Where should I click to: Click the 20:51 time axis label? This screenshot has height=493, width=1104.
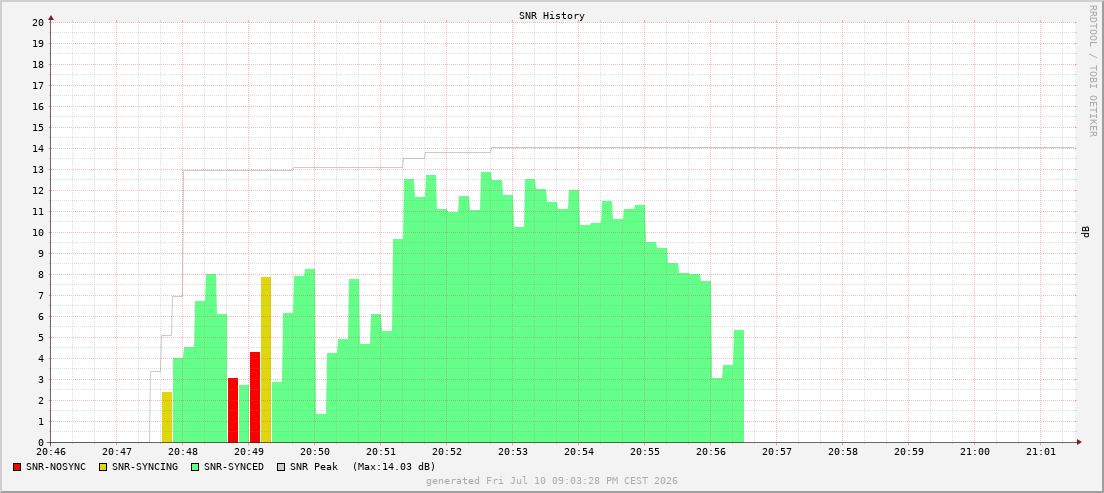(x=381, y=451)
